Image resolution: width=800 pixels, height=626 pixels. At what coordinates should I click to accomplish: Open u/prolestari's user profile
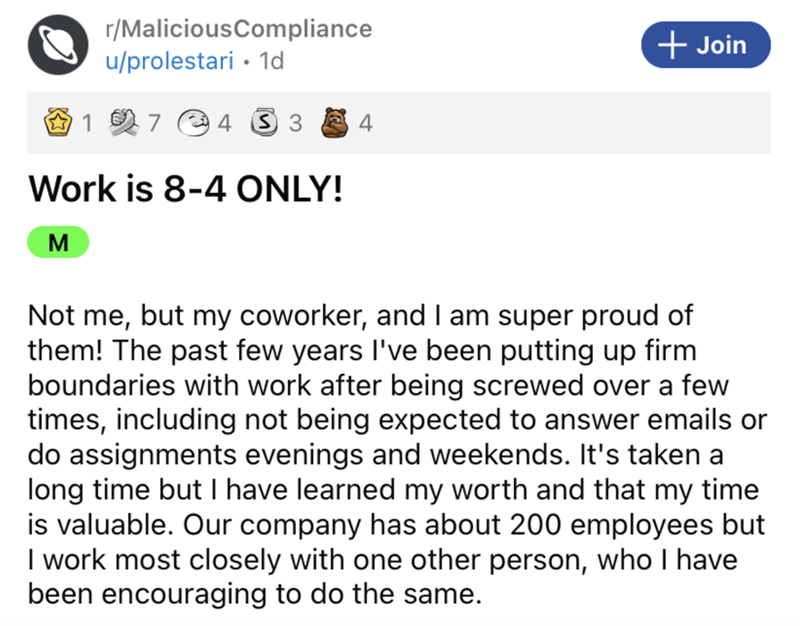tap(170, 60)
